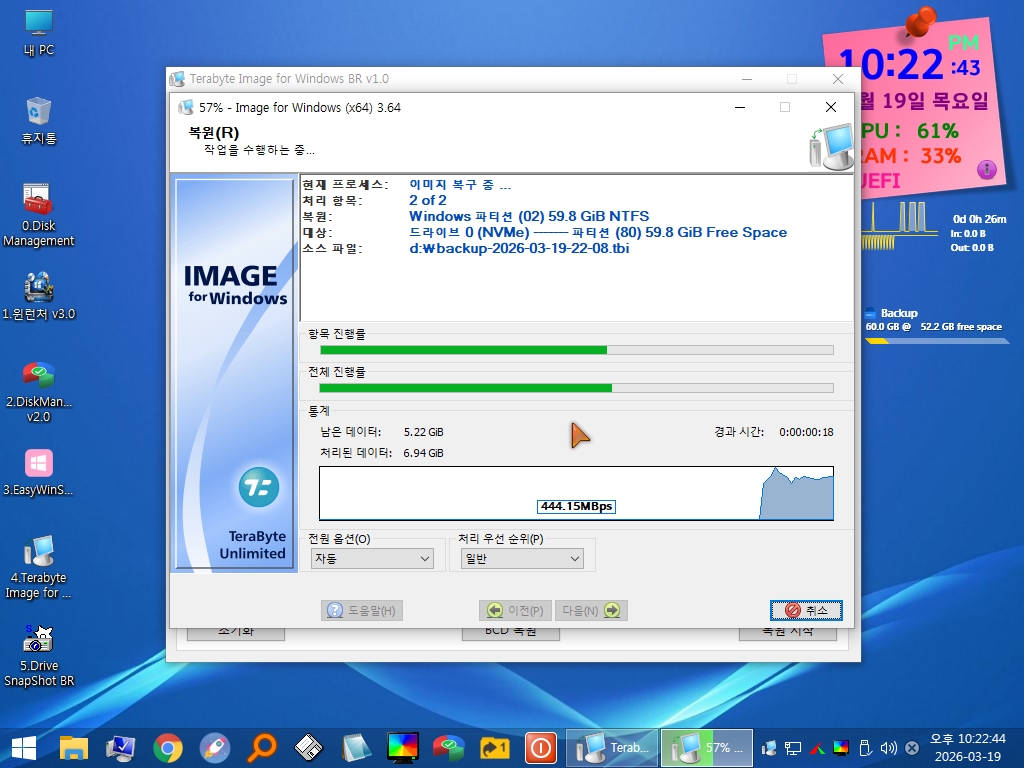Click the 444.15MBps throughput graph
Viewport: 1024px width, 768px height.
click(x=576, y=493)
